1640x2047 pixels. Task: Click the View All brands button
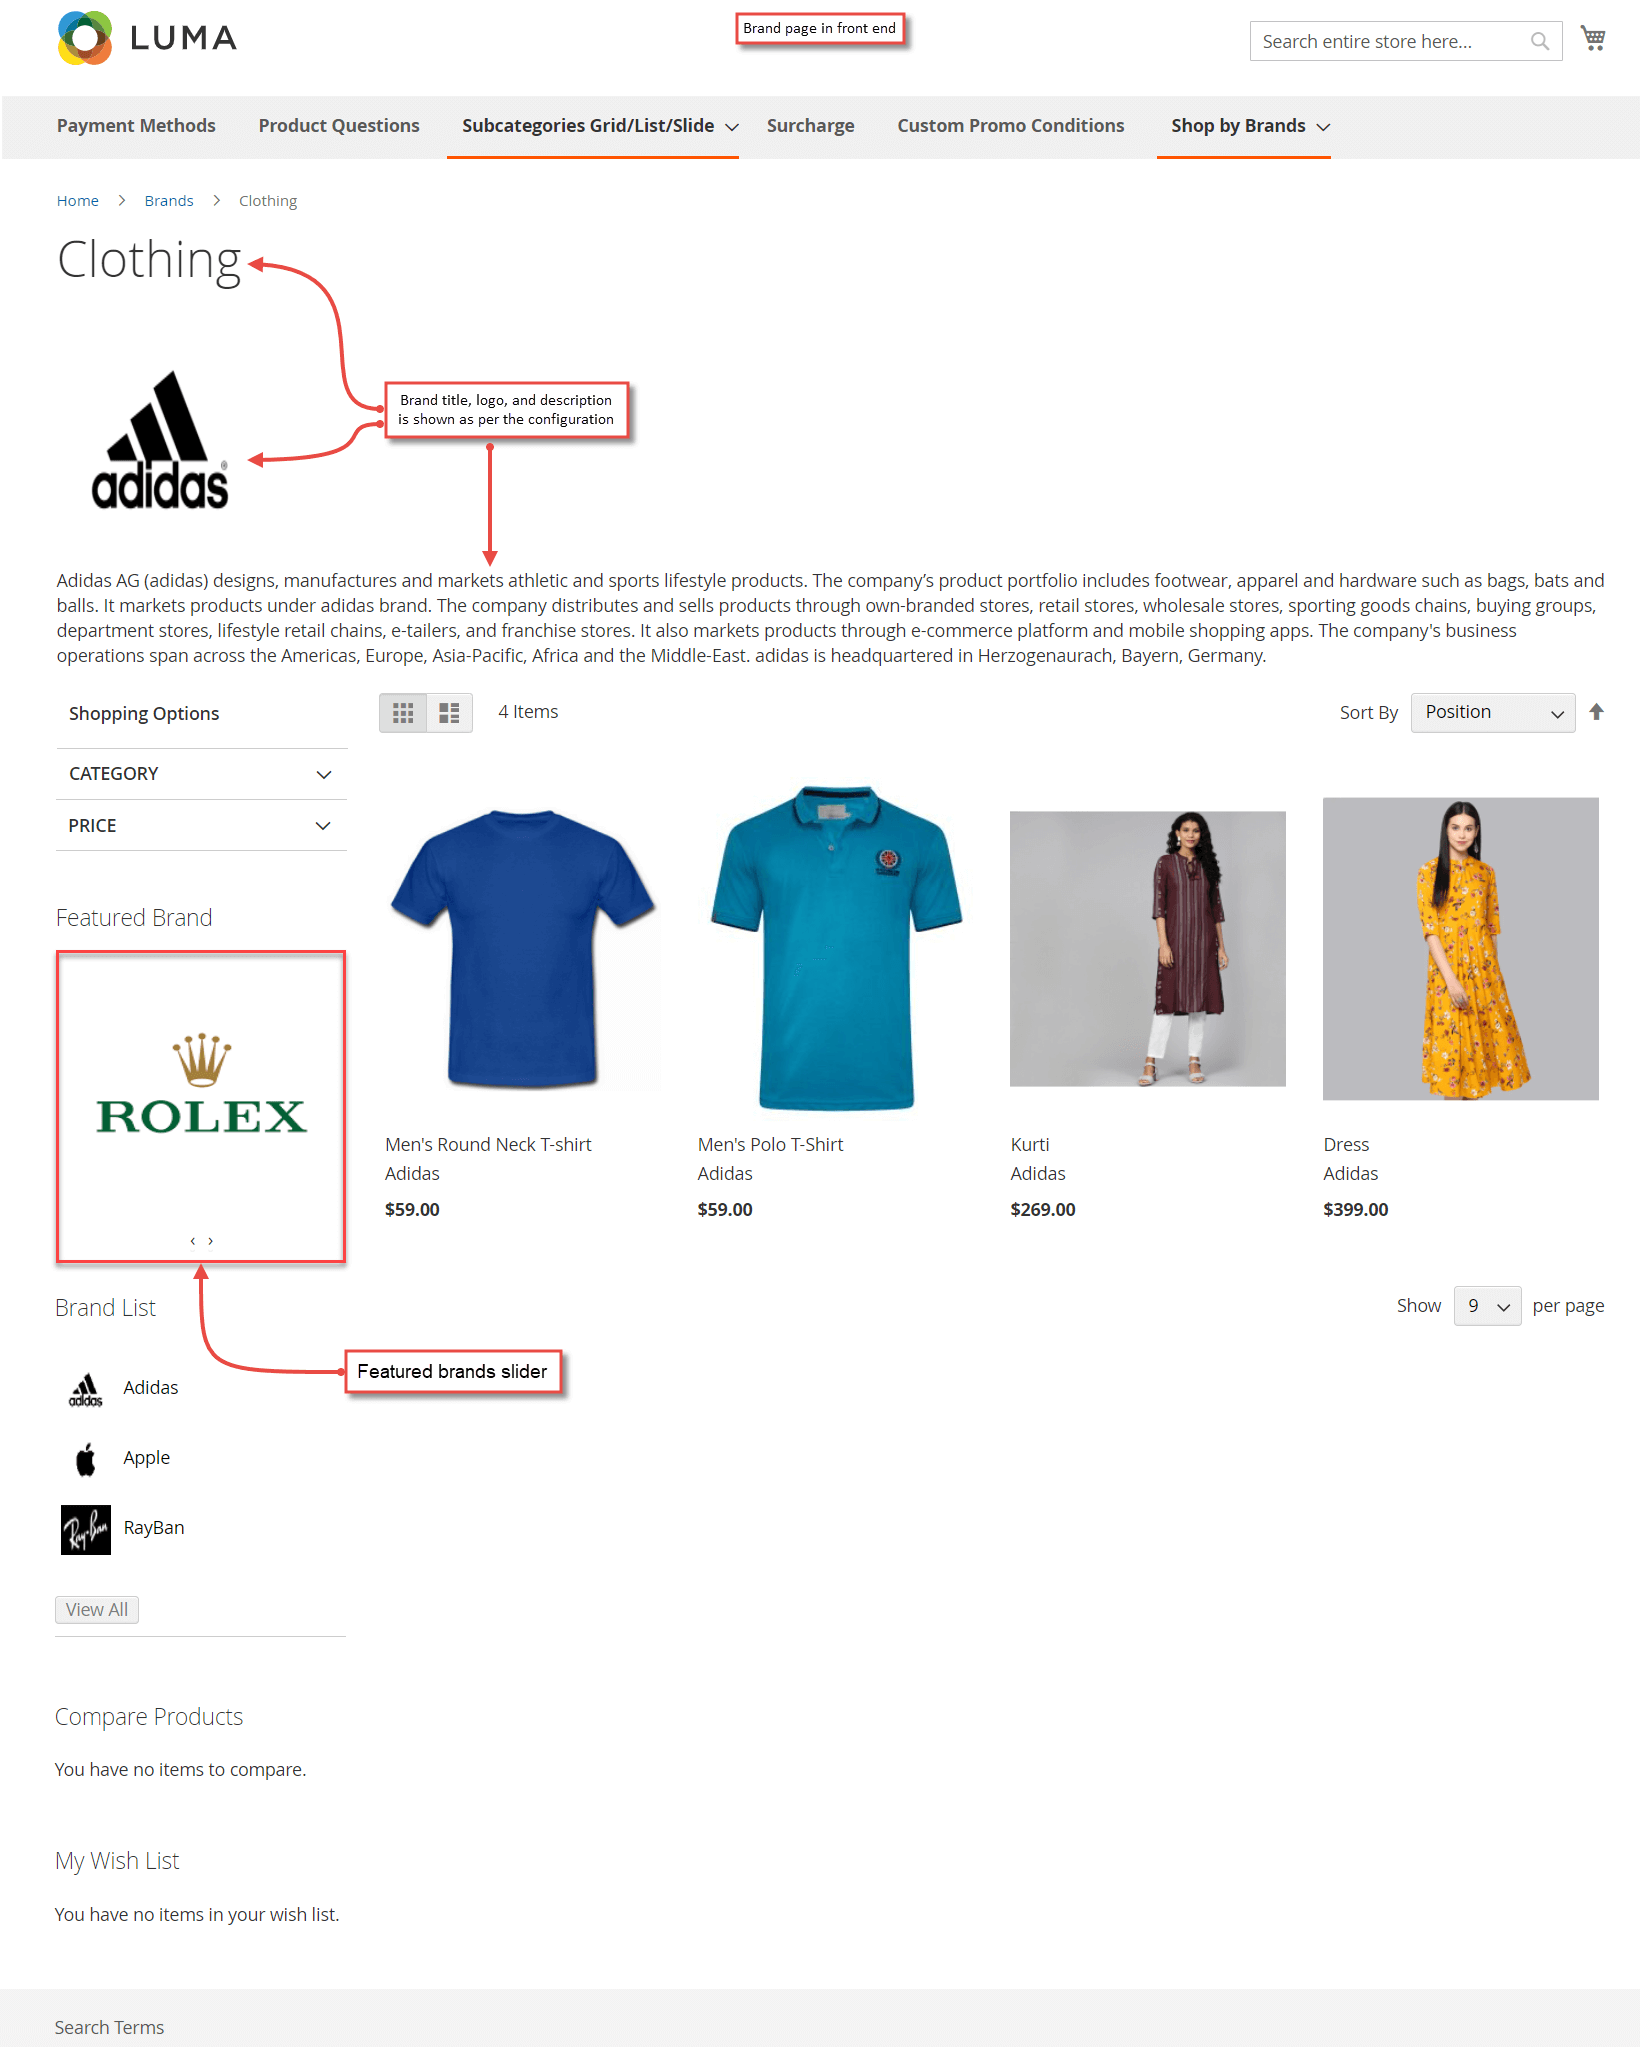tap(97, 1609)
